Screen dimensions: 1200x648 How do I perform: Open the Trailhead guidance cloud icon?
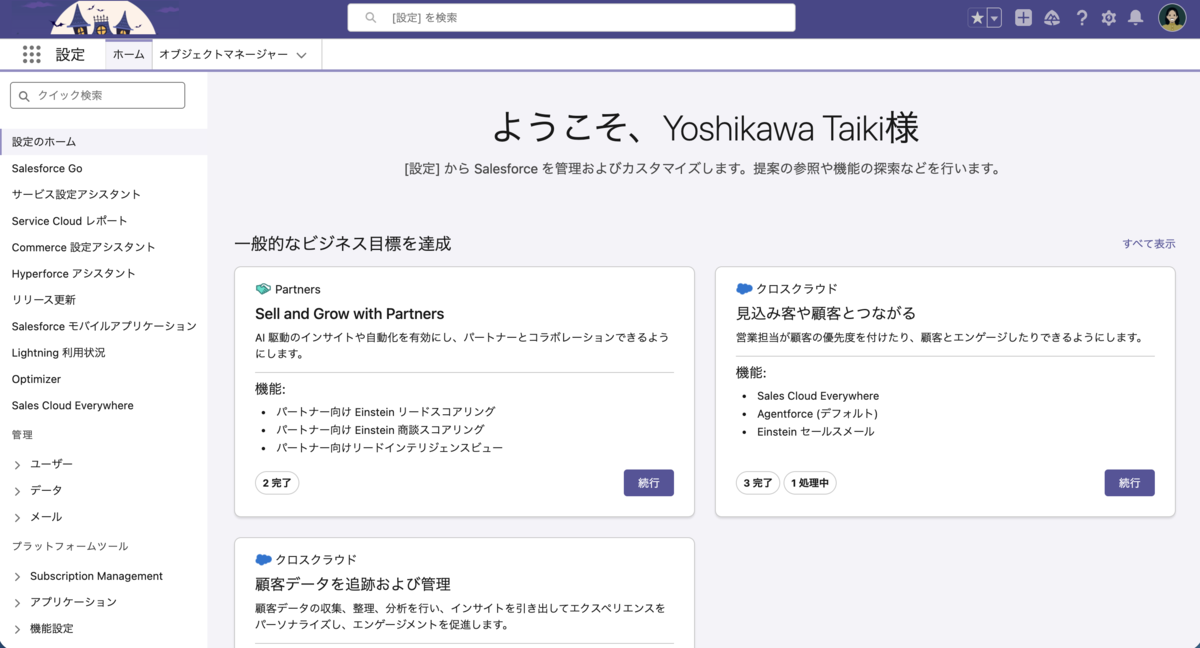pyautogui.click(x=1052, y=18)
